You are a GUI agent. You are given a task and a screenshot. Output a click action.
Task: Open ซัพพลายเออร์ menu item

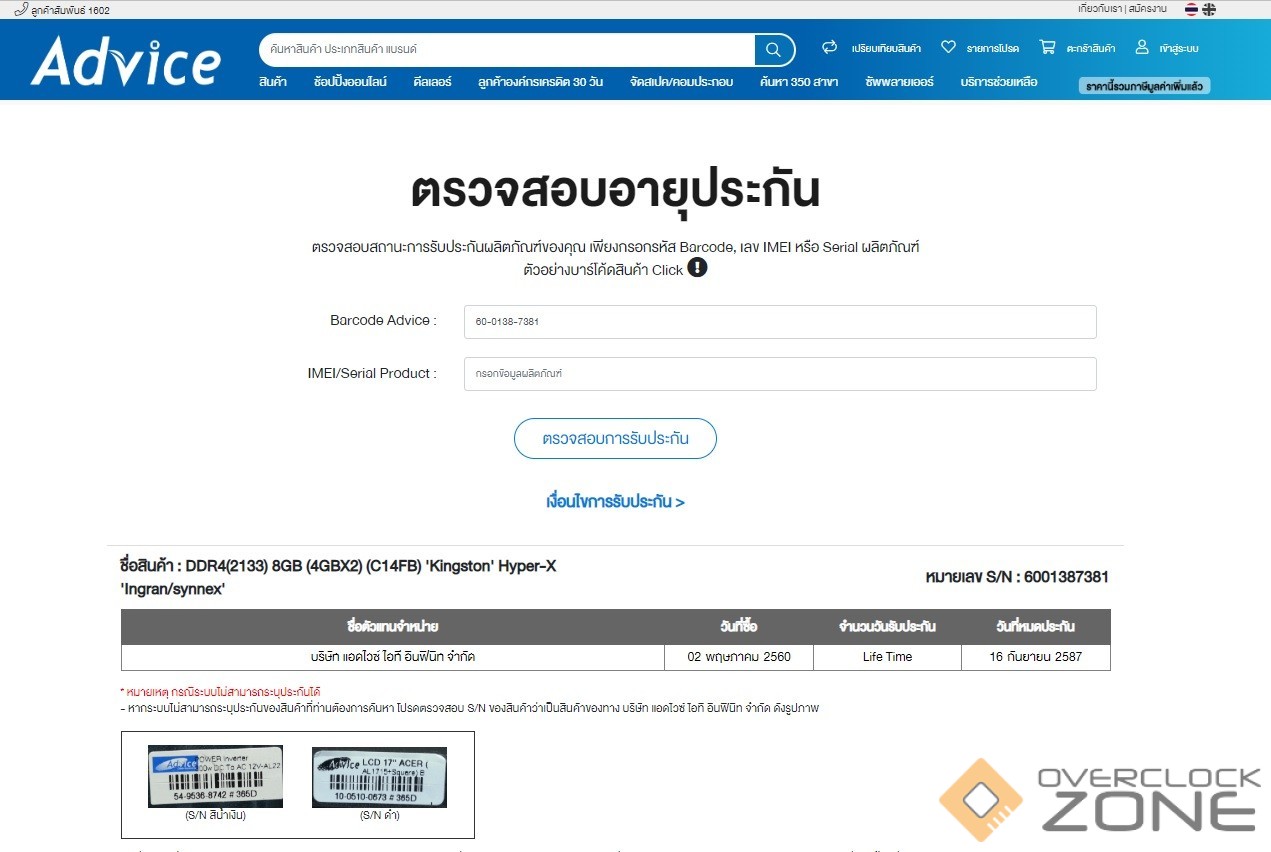pos(899,82)
